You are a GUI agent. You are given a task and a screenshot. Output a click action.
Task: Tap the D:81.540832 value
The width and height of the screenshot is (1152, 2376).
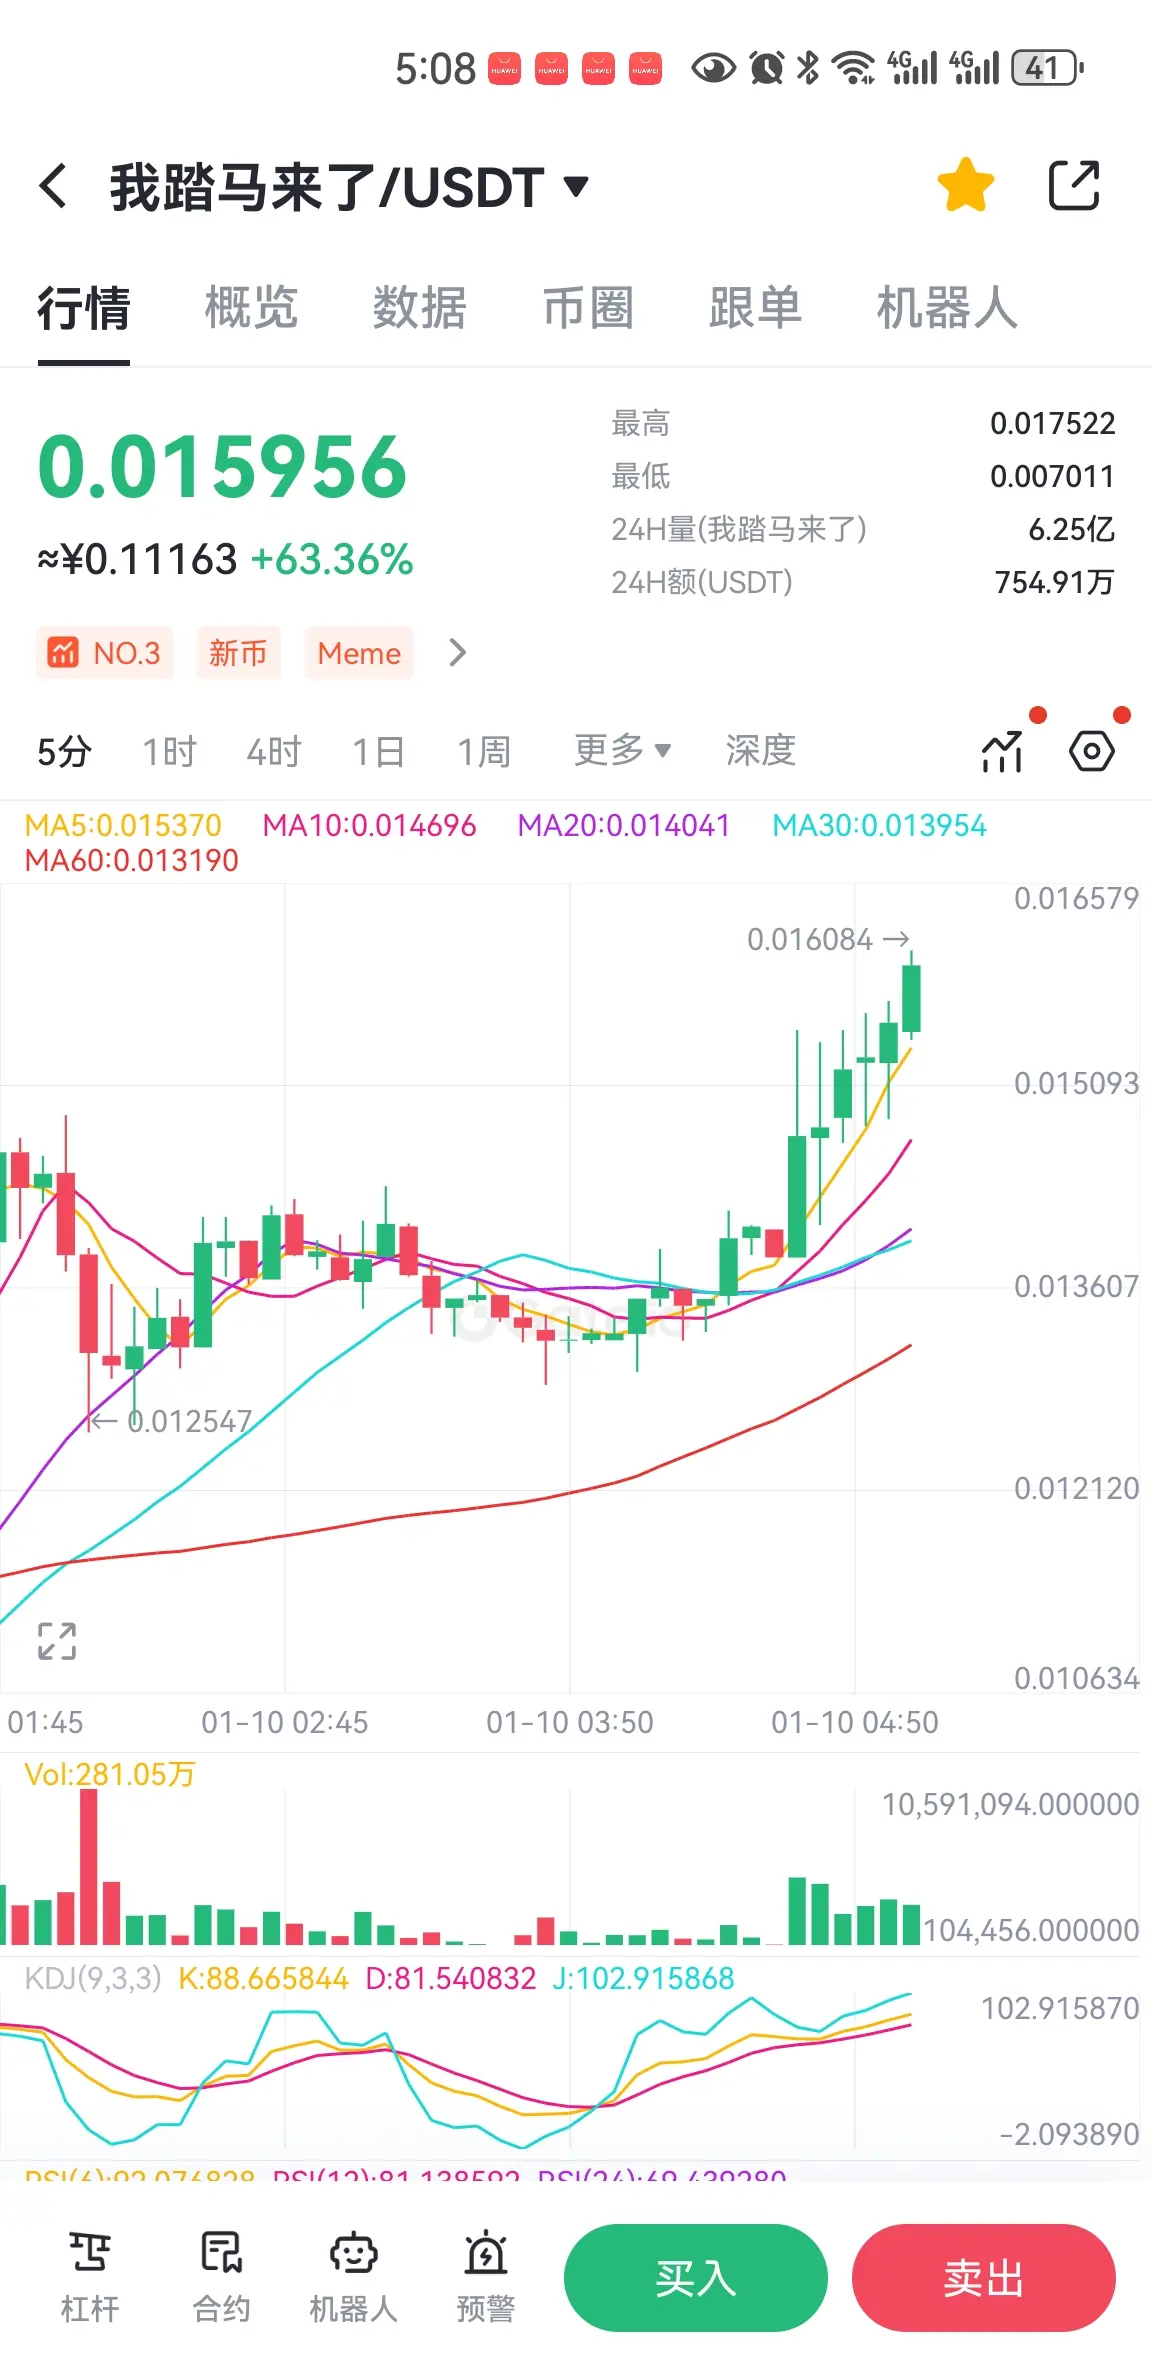451,1978
